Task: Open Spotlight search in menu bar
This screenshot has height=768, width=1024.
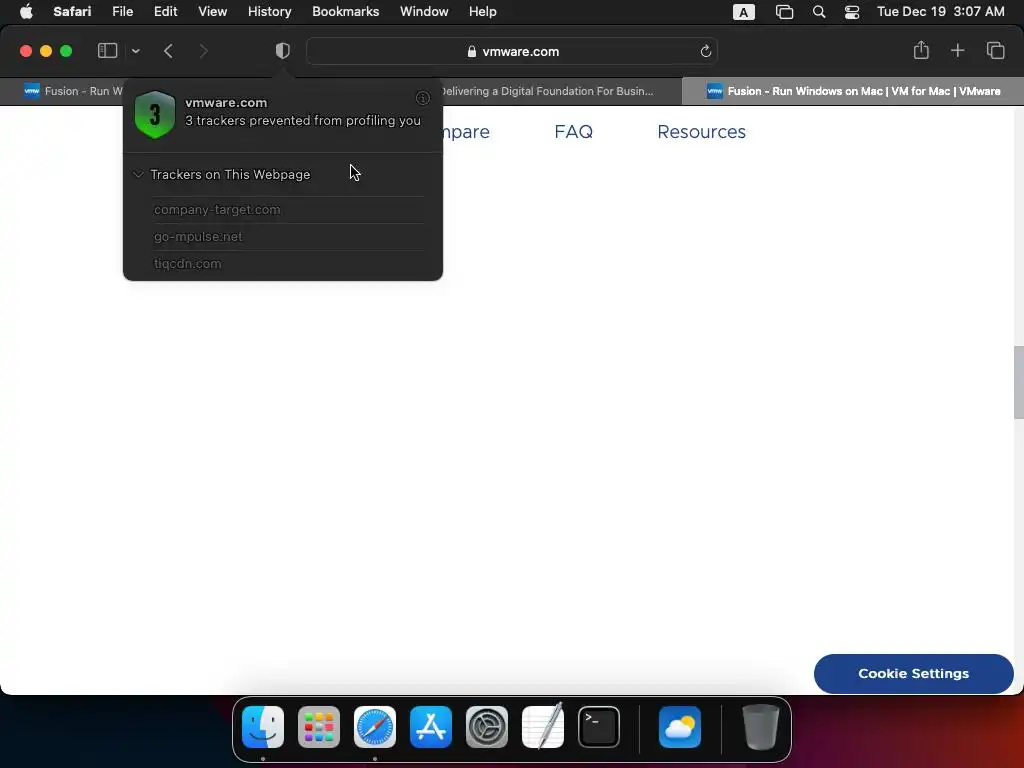Action: coord(818,12)
